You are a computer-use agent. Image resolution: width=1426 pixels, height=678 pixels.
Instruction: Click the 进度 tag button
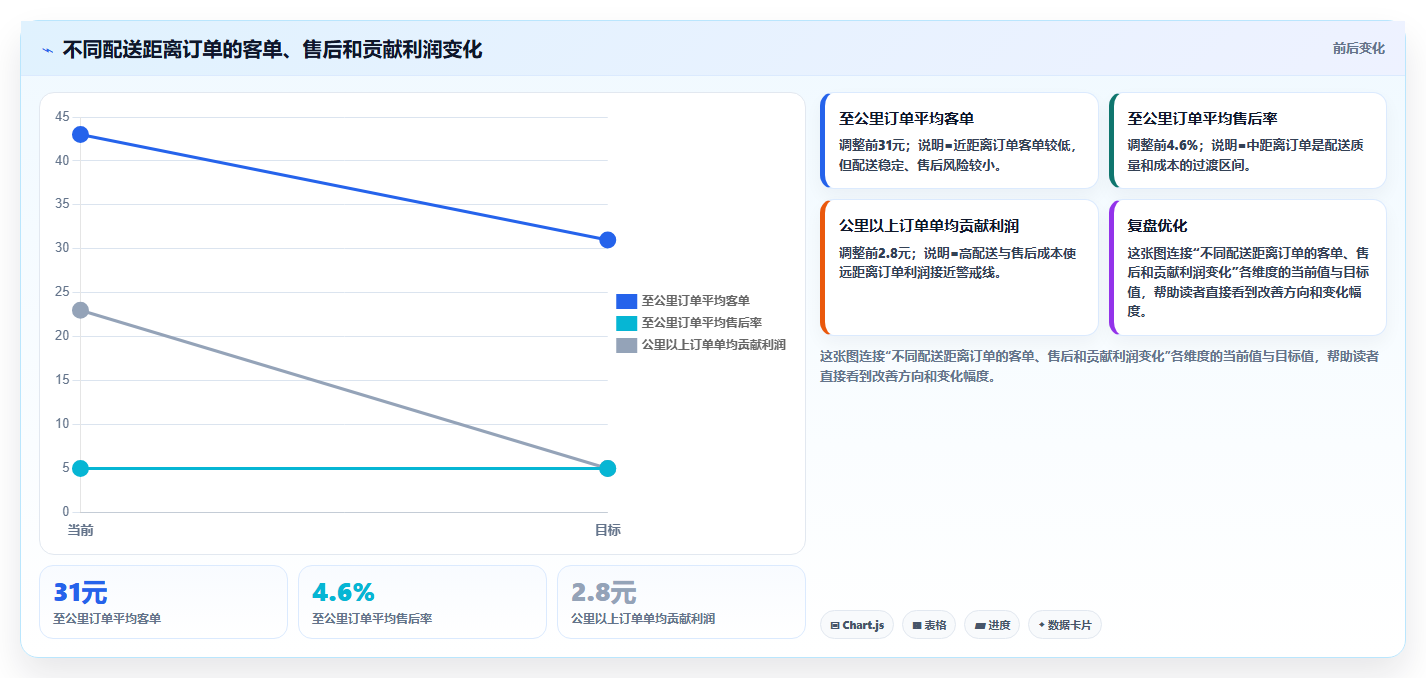click(x=991, y=625)
